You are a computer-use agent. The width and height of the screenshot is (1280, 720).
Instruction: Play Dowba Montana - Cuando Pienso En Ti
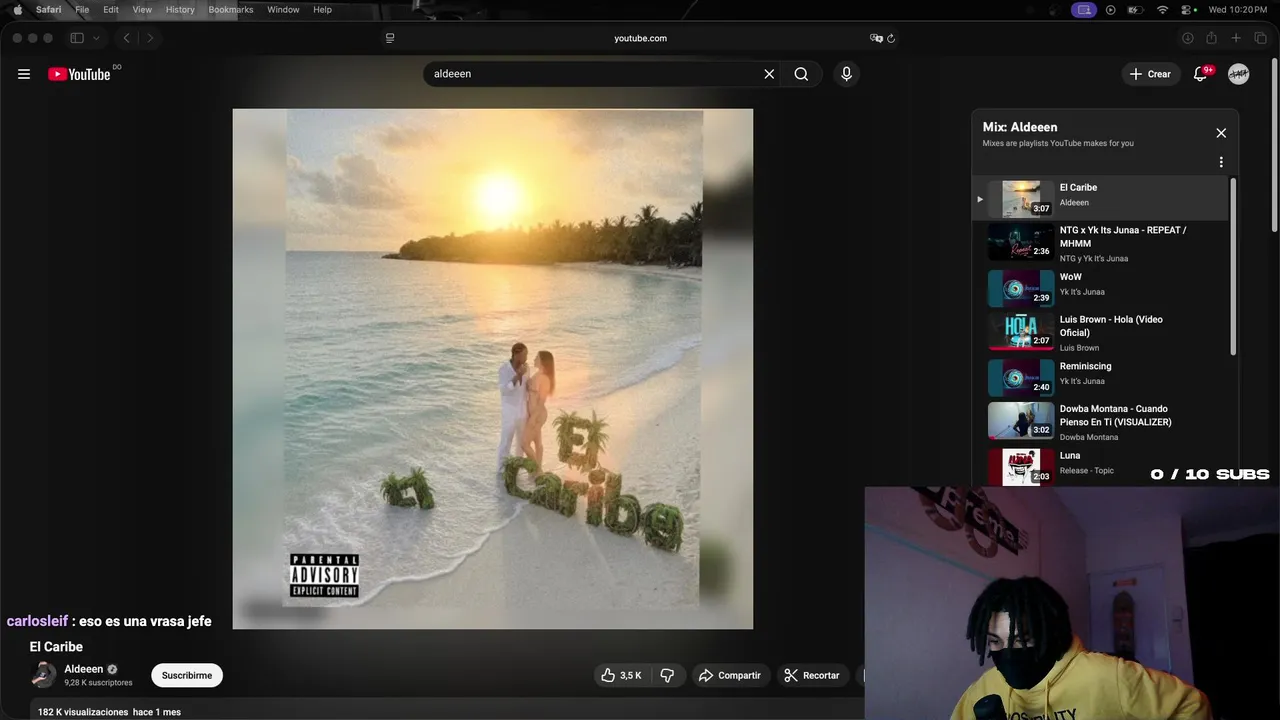tap(1100, 421)
